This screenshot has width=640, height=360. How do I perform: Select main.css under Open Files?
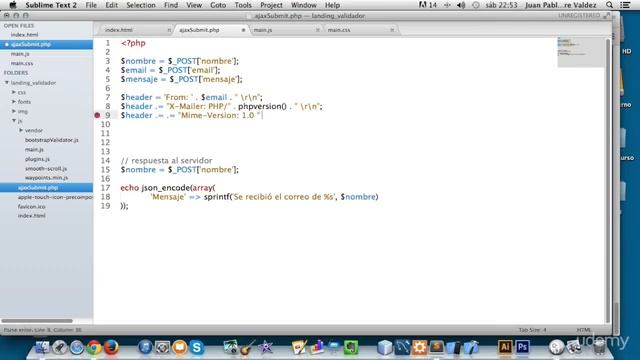tap(22, 63)
